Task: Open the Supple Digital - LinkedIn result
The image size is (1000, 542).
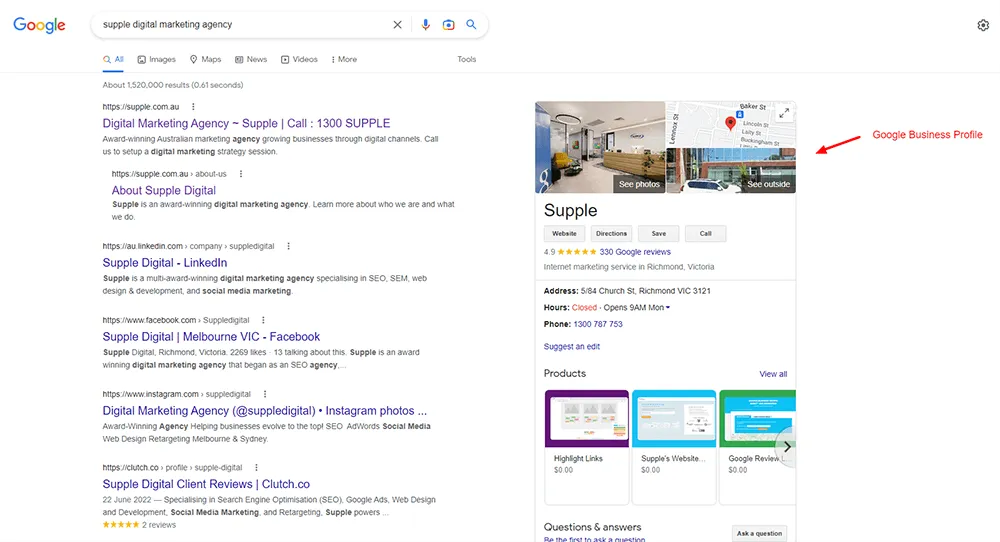Action: pyautogui.click(x=165, y=263)
